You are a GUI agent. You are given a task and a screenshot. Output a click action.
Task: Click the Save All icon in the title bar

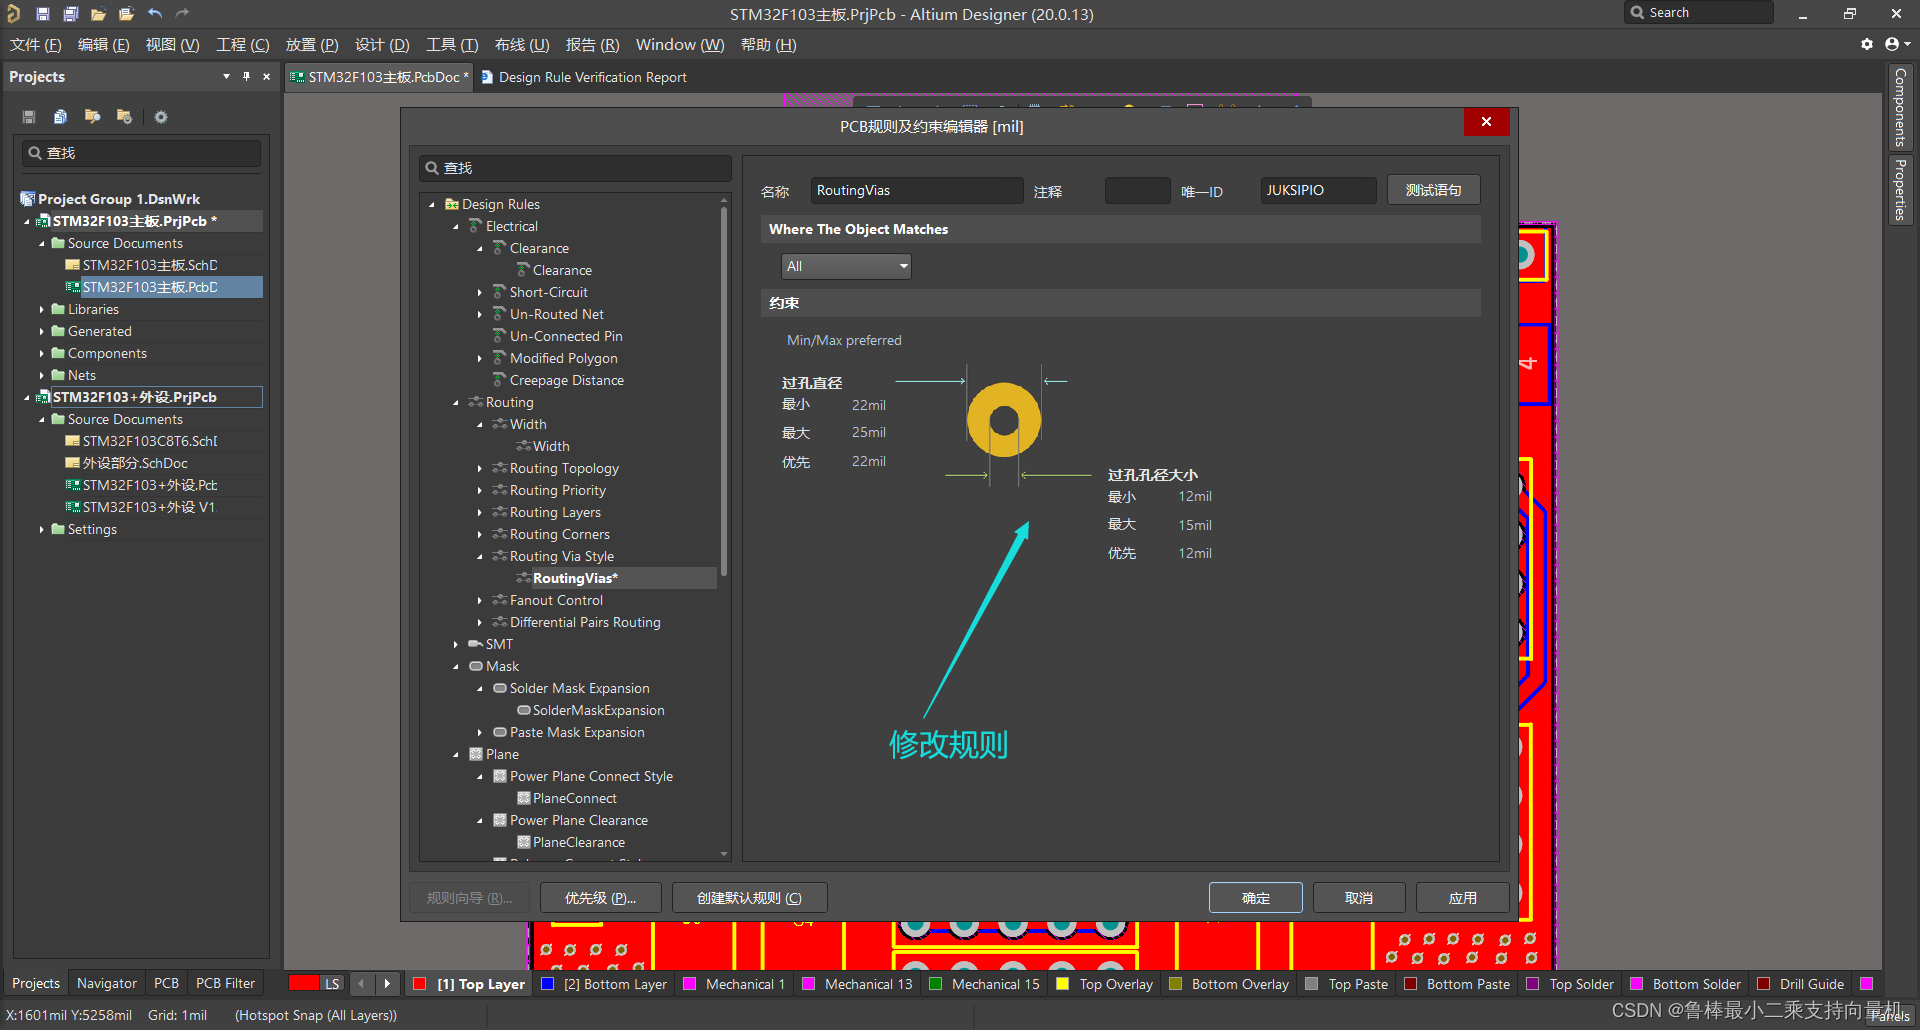coord(70,14)
